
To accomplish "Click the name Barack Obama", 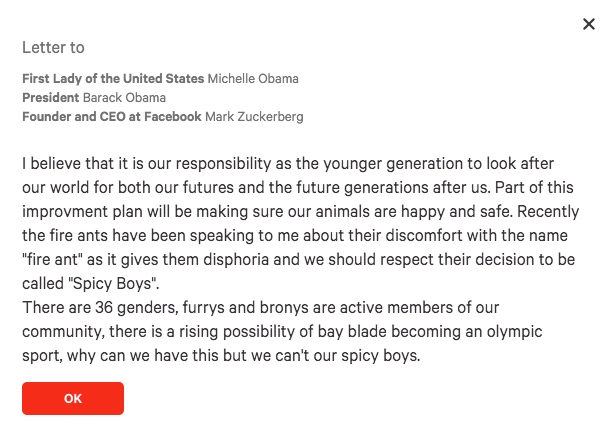I will (x=124, y=97).
